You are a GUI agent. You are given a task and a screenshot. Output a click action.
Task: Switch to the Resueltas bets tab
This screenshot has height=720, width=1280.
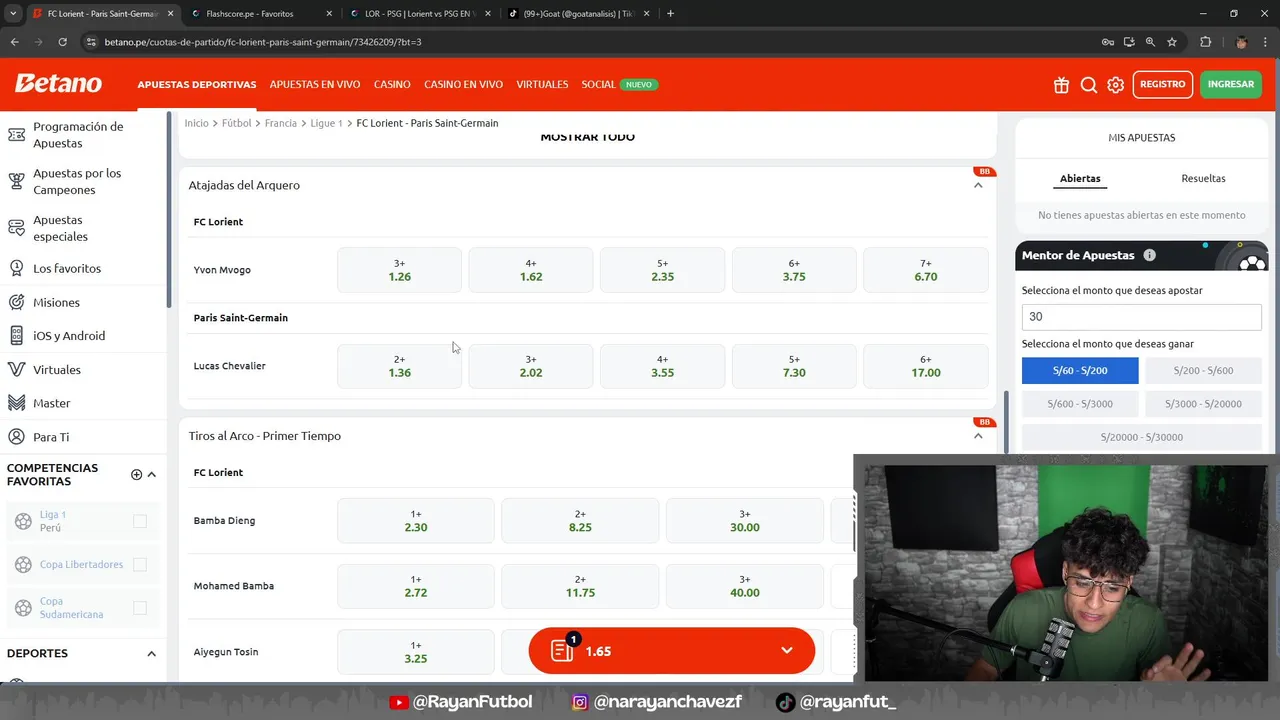tap(1203, 179)
